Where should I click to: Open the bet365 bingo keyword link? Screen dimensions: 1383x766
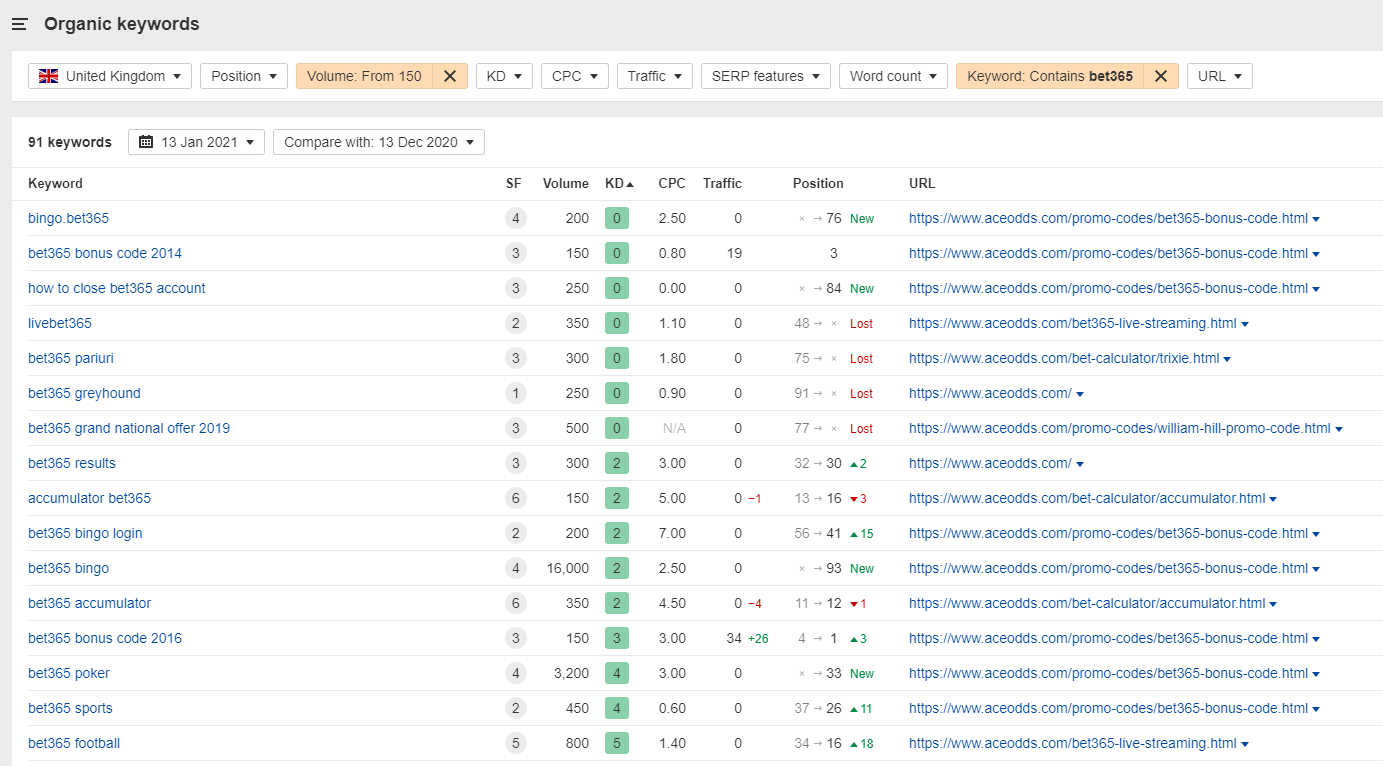pyautogui.click(x=68, y=568)
